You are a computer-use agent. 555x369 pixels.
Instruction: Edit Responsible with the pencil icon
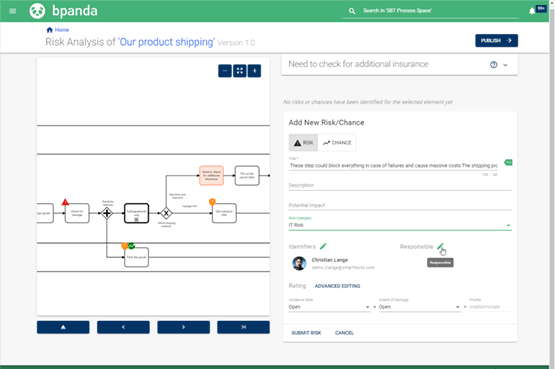pyautogui.click(x=440, y=246)
